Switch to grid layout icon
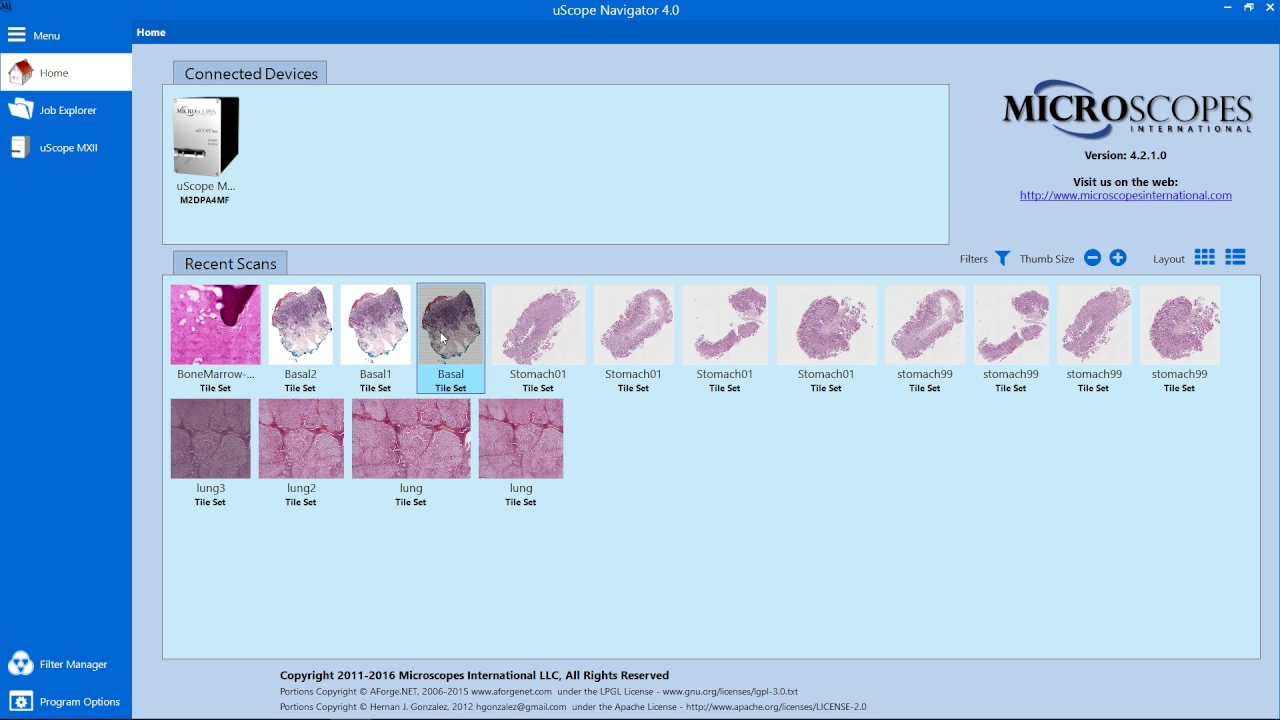Screen dimensions: 1280x720 point(1205,257)
